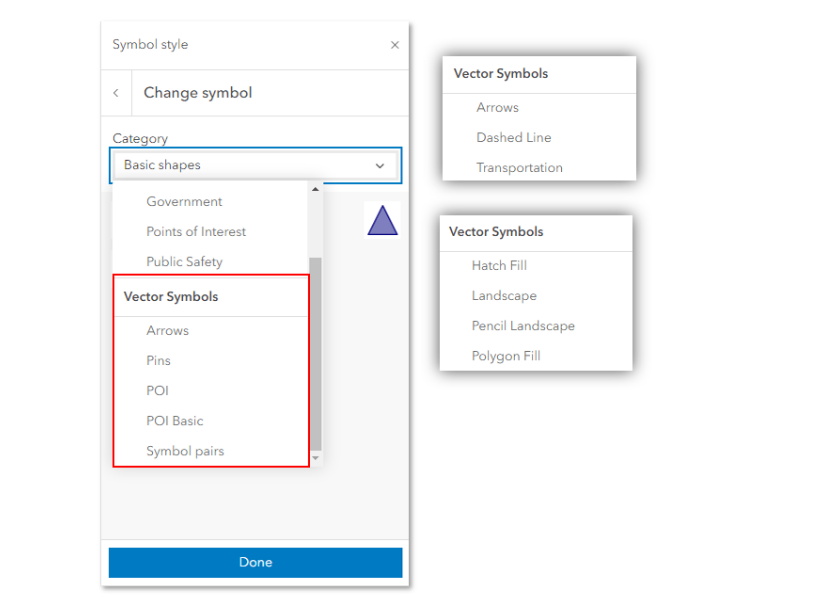
Task: Select Arrows in the dropdown list
Action: coord(167,331)
